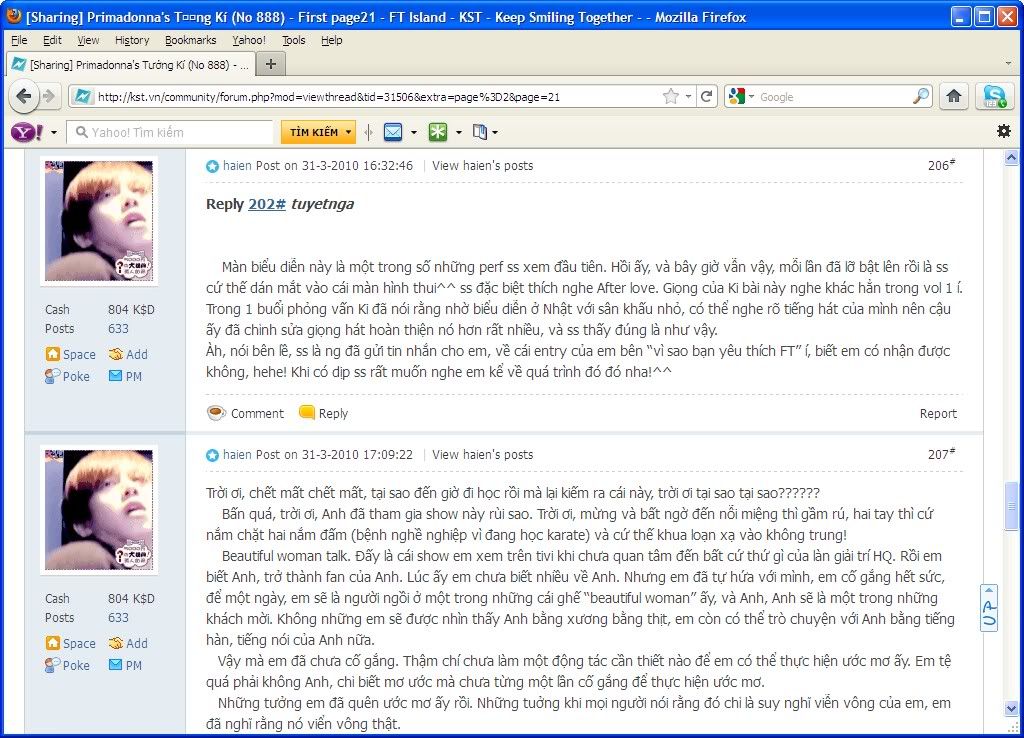Click the UP button to return to top
This screenshot has height=738, width=1024.
[x=989, y=608]
